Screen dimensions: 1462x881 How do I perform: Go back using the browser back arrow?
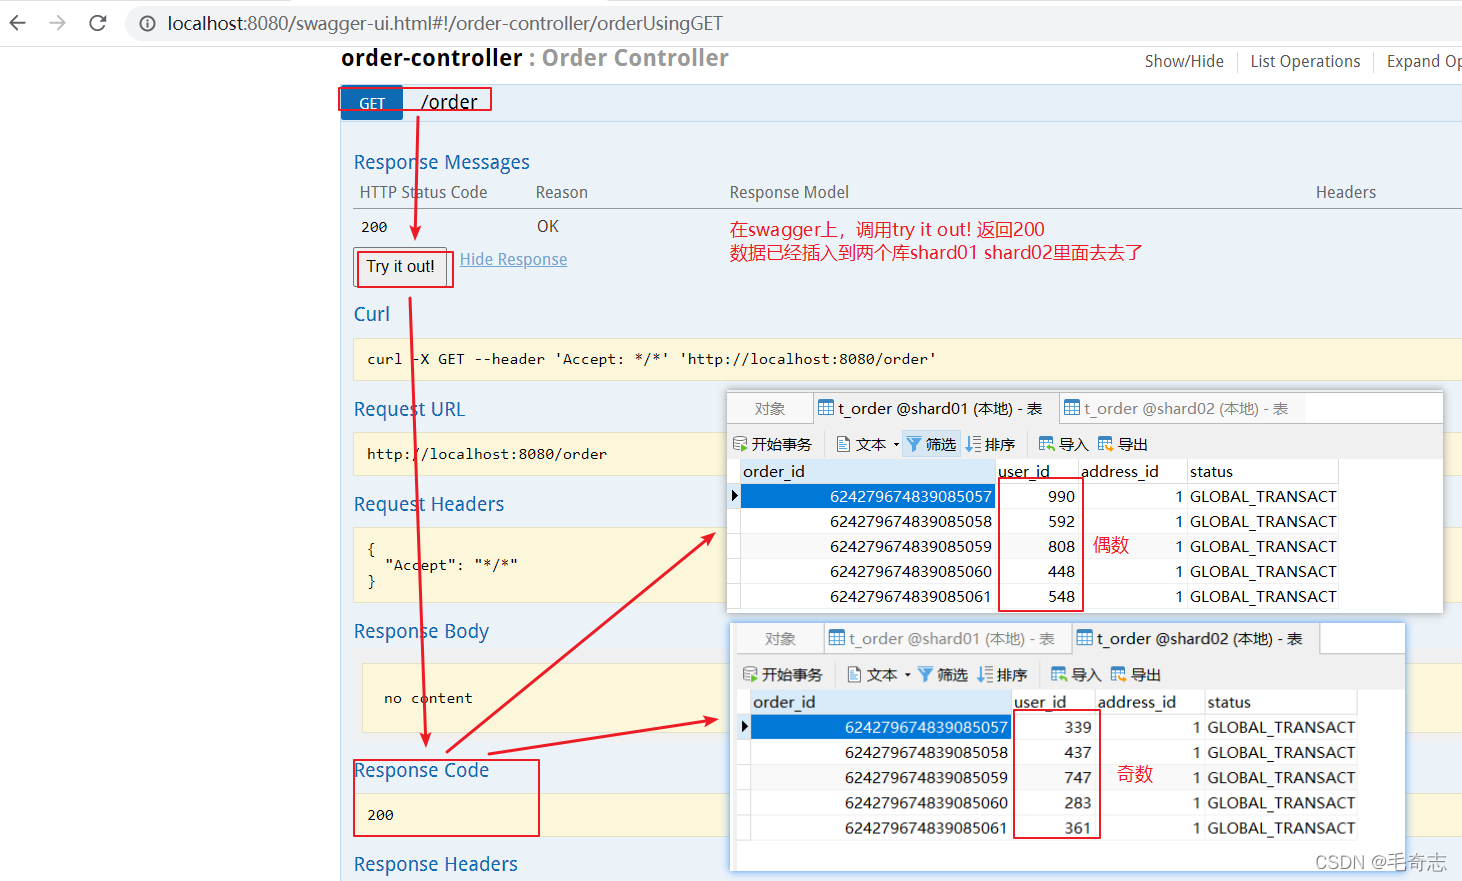(18, 23)
